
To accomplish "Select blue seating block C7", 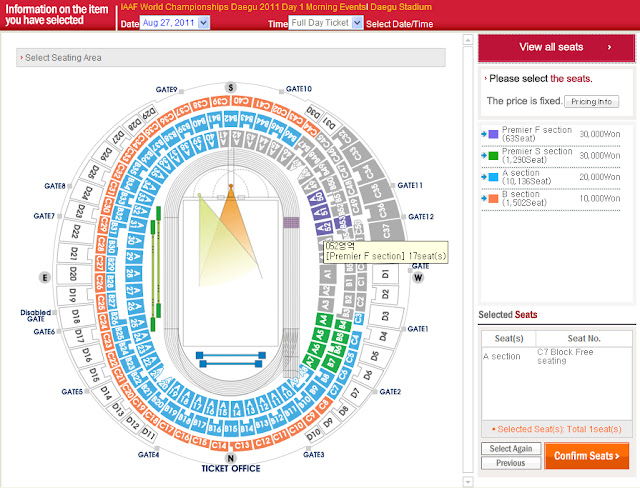I will (335, 391).
